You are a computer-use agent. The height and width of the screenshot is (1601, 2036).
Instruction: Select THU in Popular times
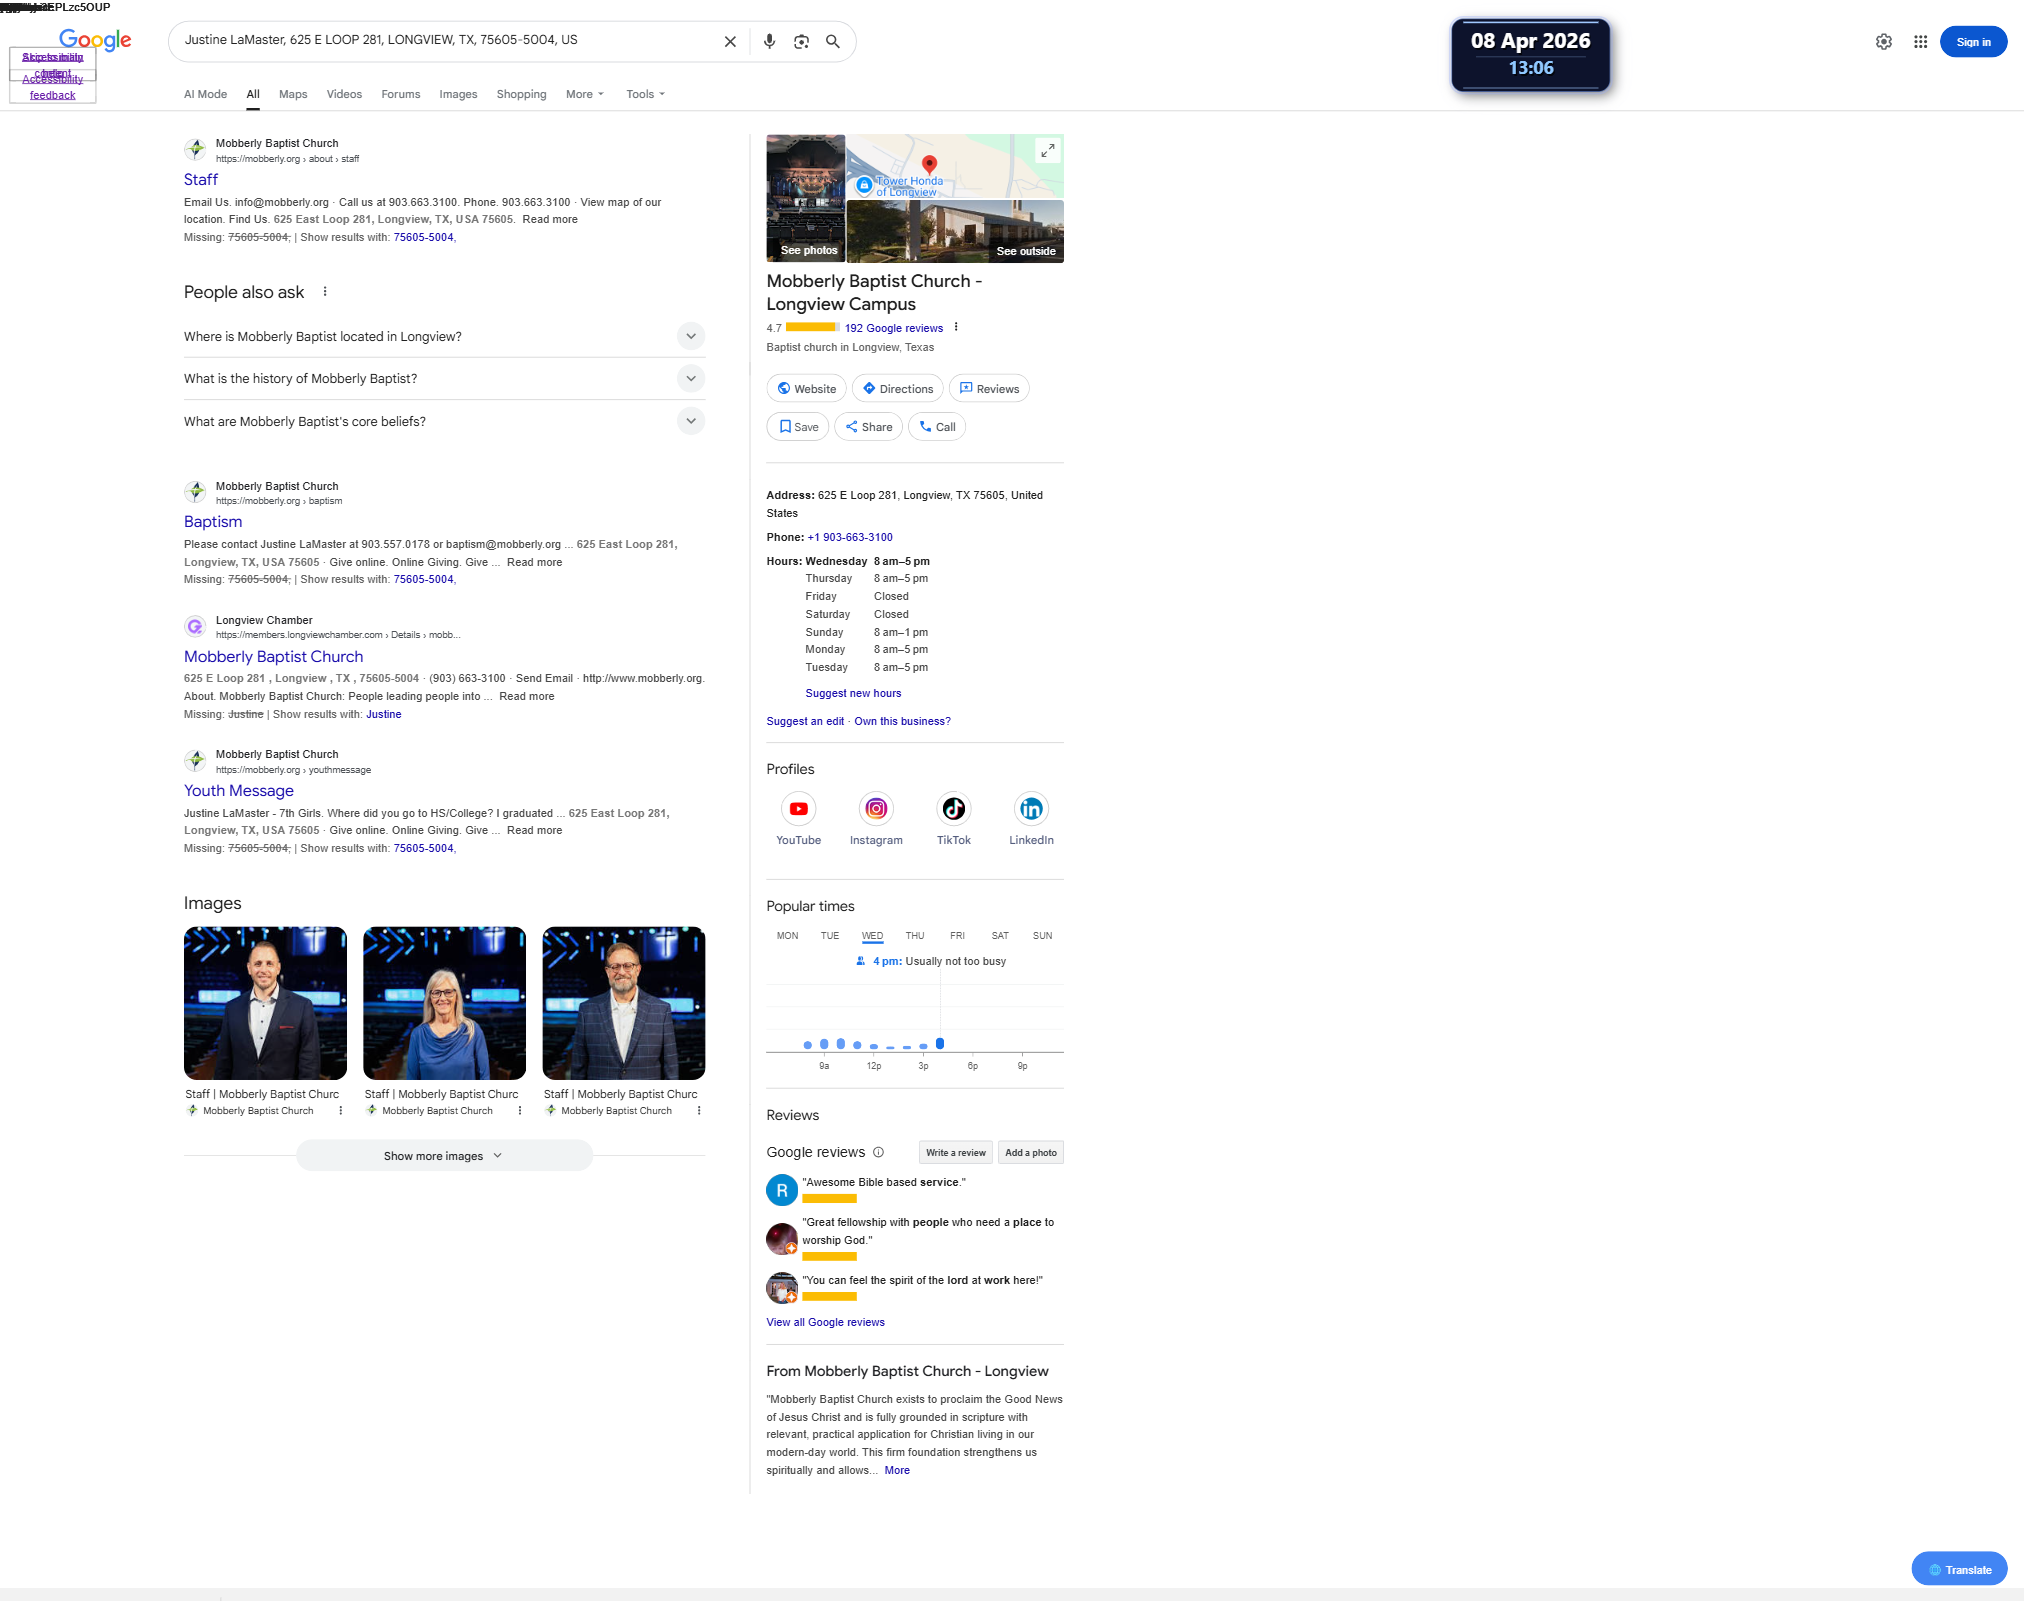tap(914, 936)
